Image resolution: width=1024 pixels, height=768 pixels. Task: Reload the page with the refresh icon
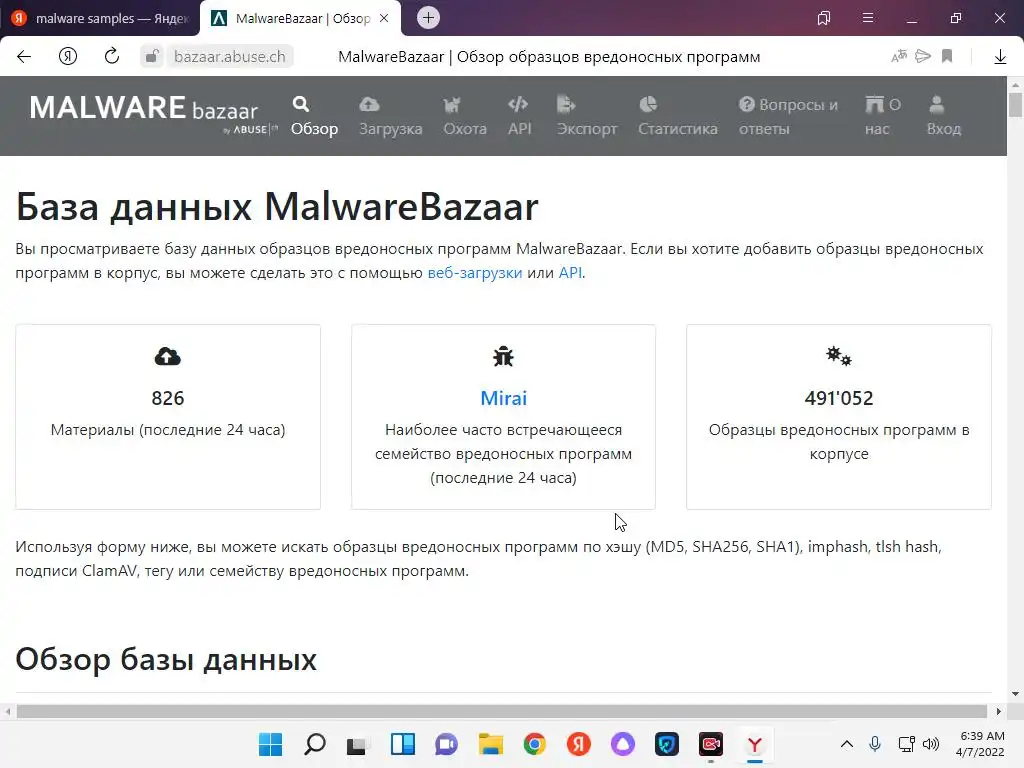point(112,56)
